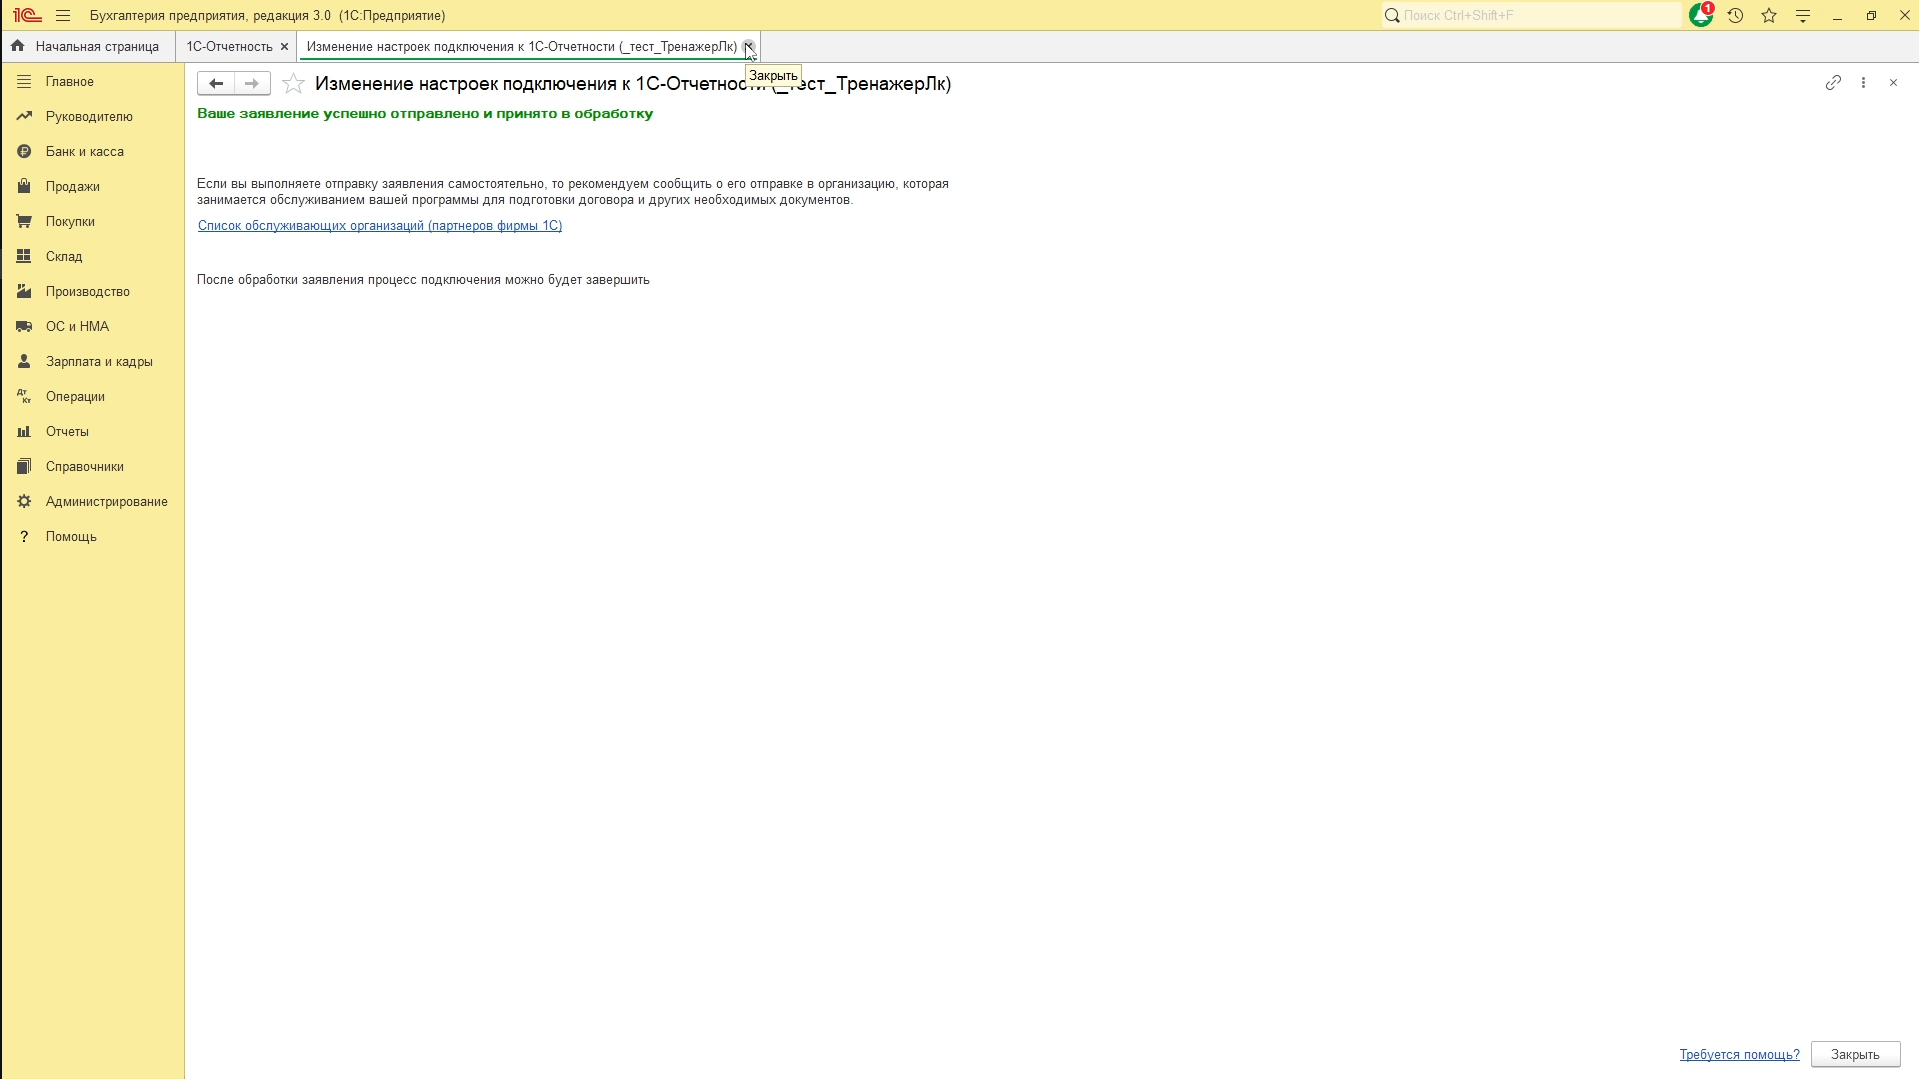Click the Администрирование gear icon
The image size is (1919, 1079).
[24, 502]
